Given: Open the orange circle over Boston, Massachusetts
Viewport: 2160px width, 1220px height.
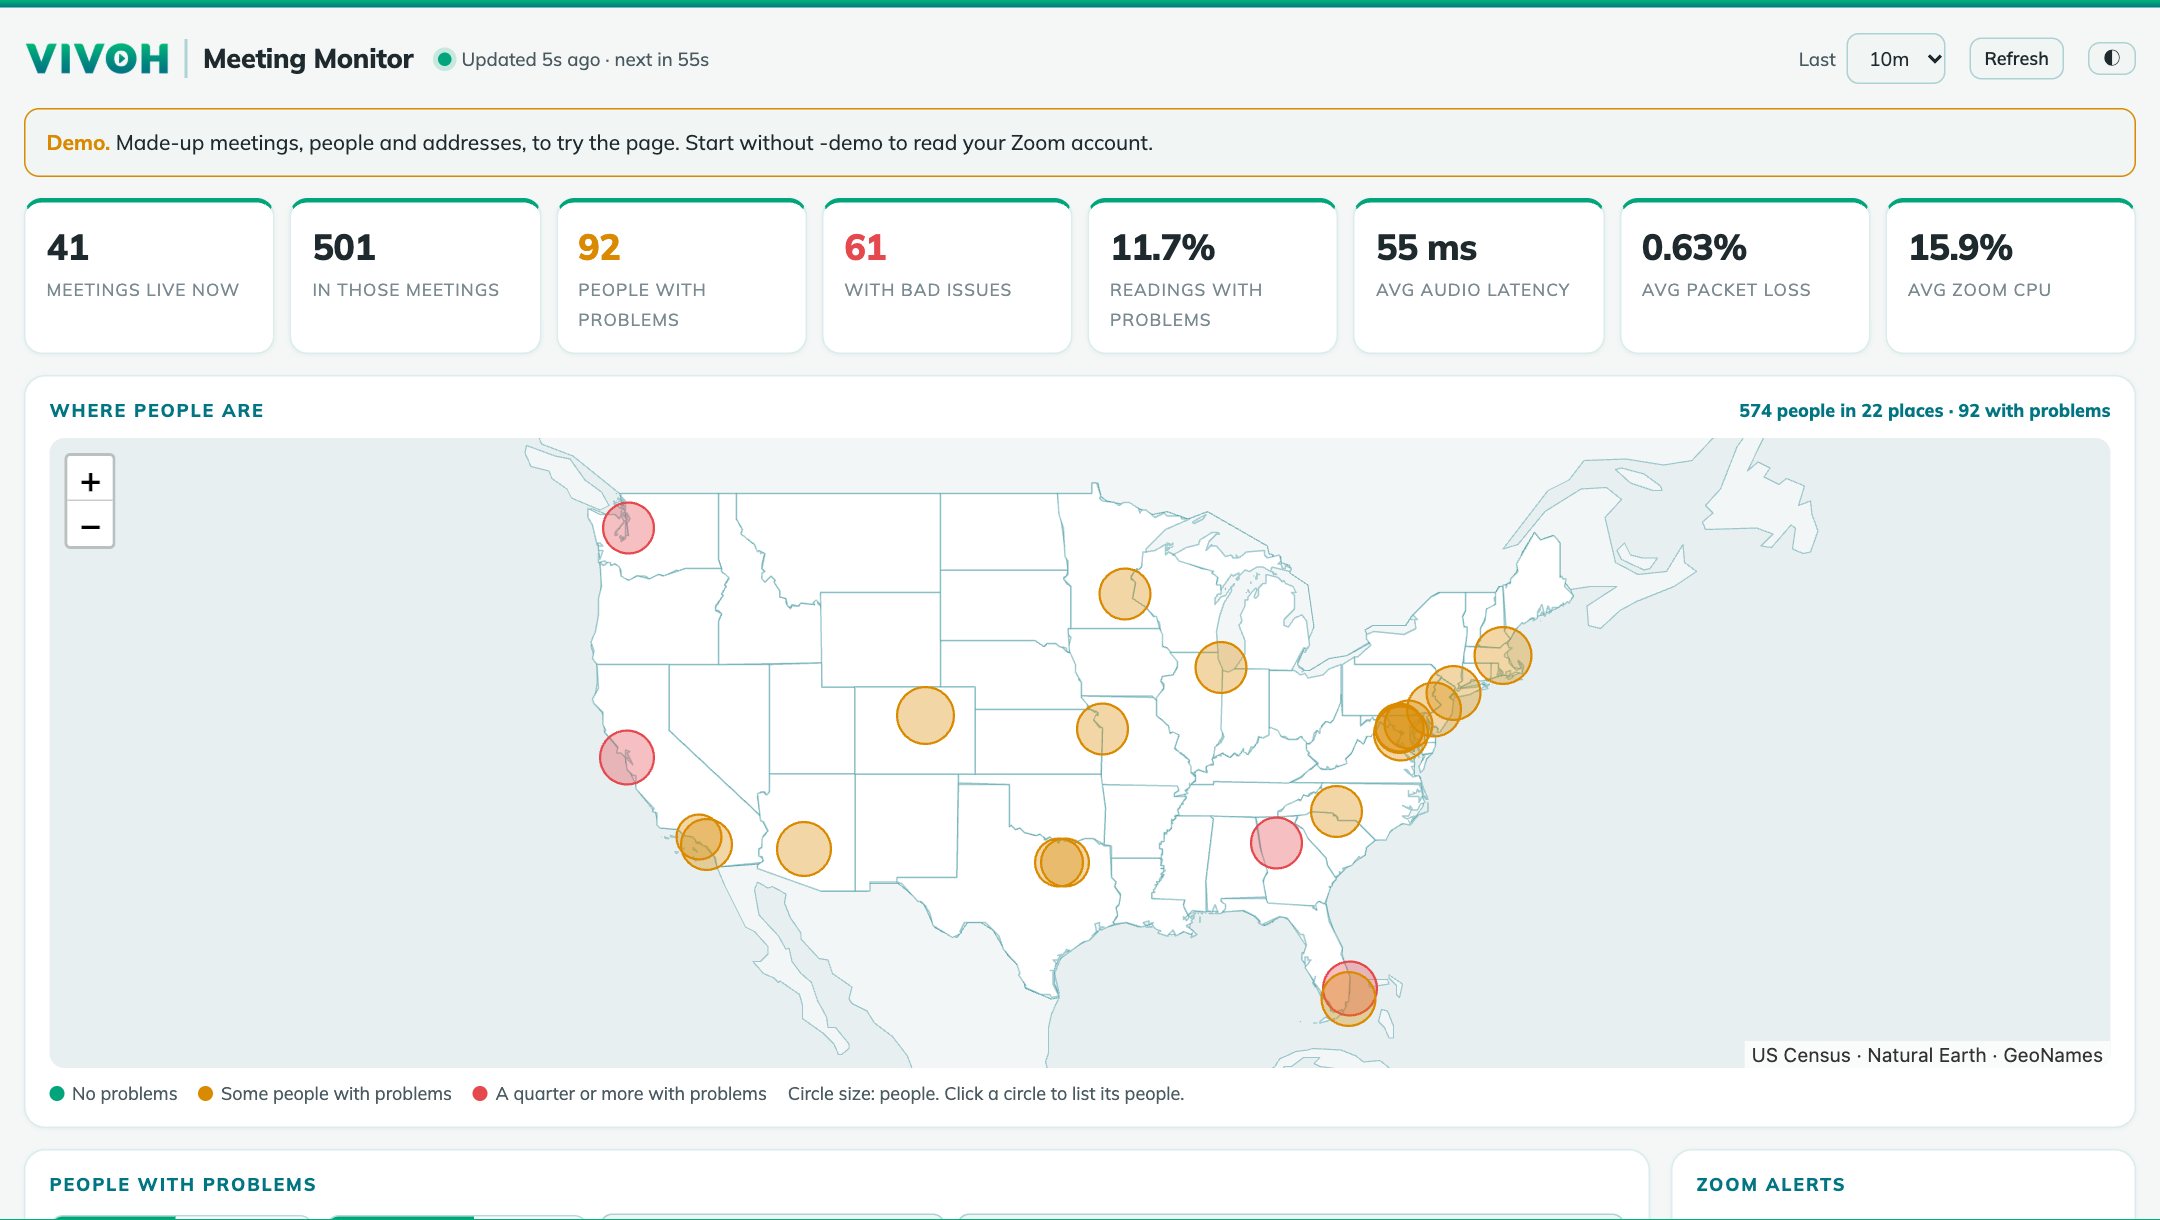Looking at the screenshot, I should click(1502, 655).
